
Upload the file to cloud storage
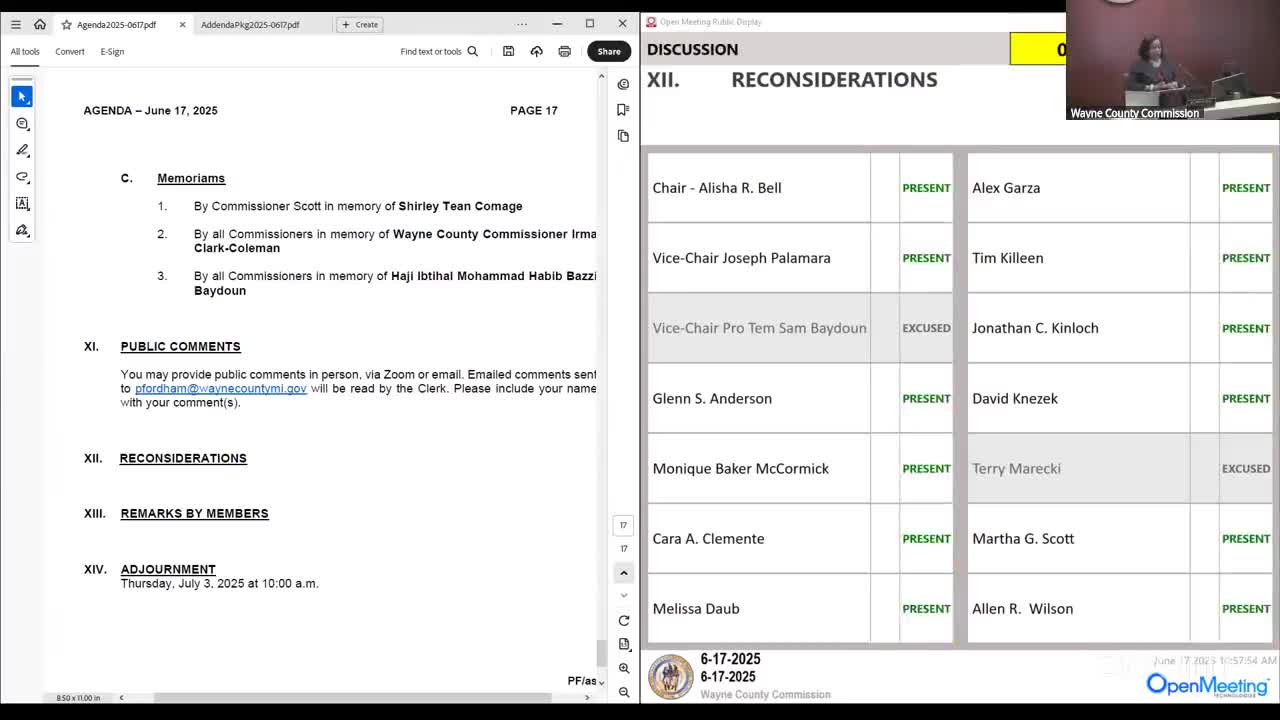tap(536, 51)
